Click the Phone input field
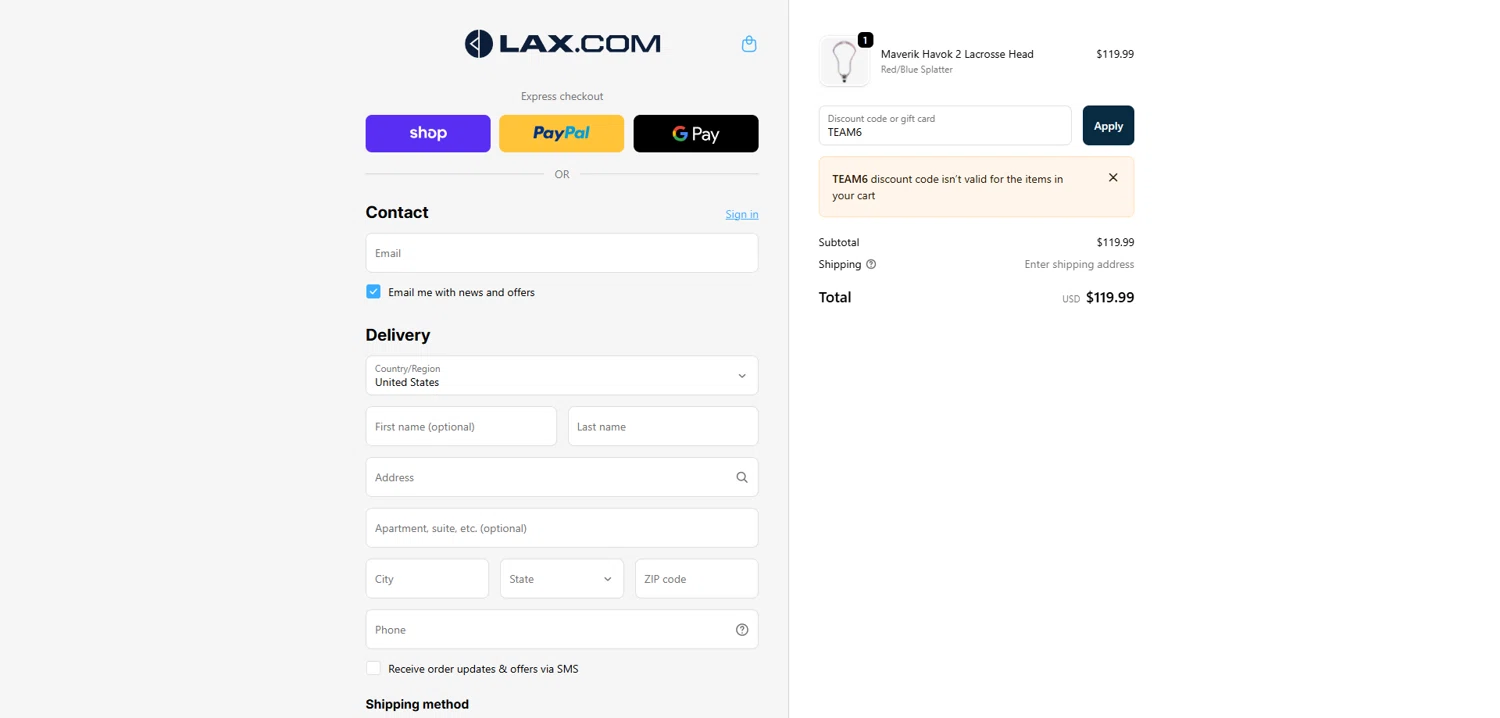 [x=562, y=630]
